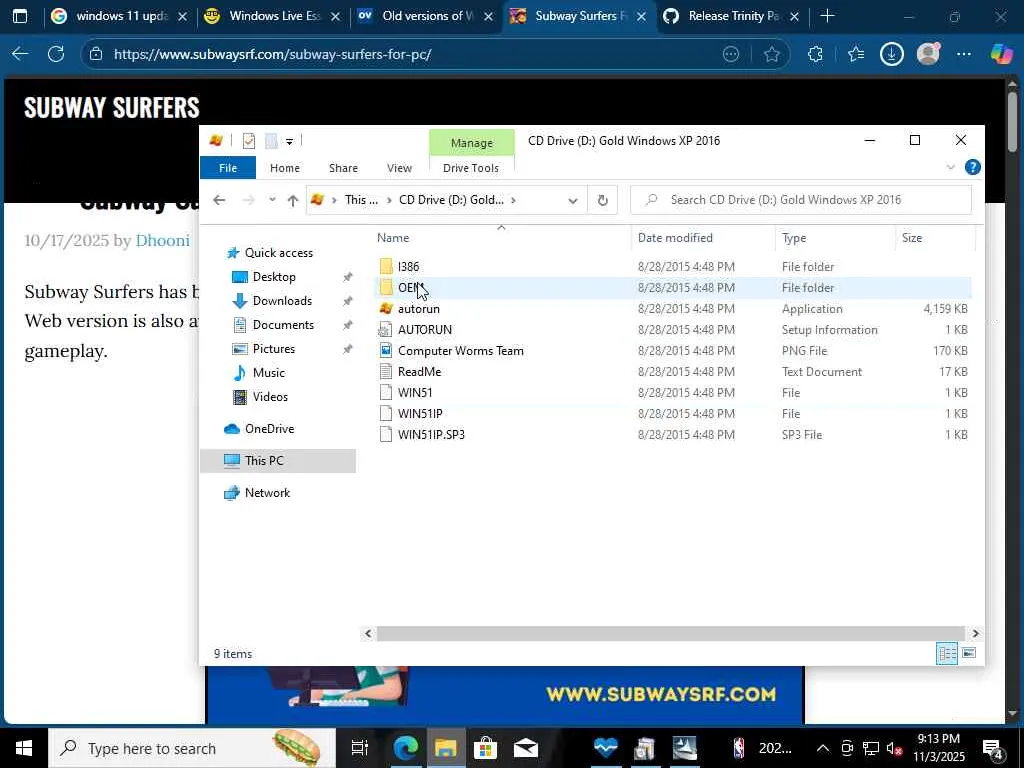Screen dimensions: 1024x768
Task: Open Mail app from taskbar
Action: tap(526, 748)
